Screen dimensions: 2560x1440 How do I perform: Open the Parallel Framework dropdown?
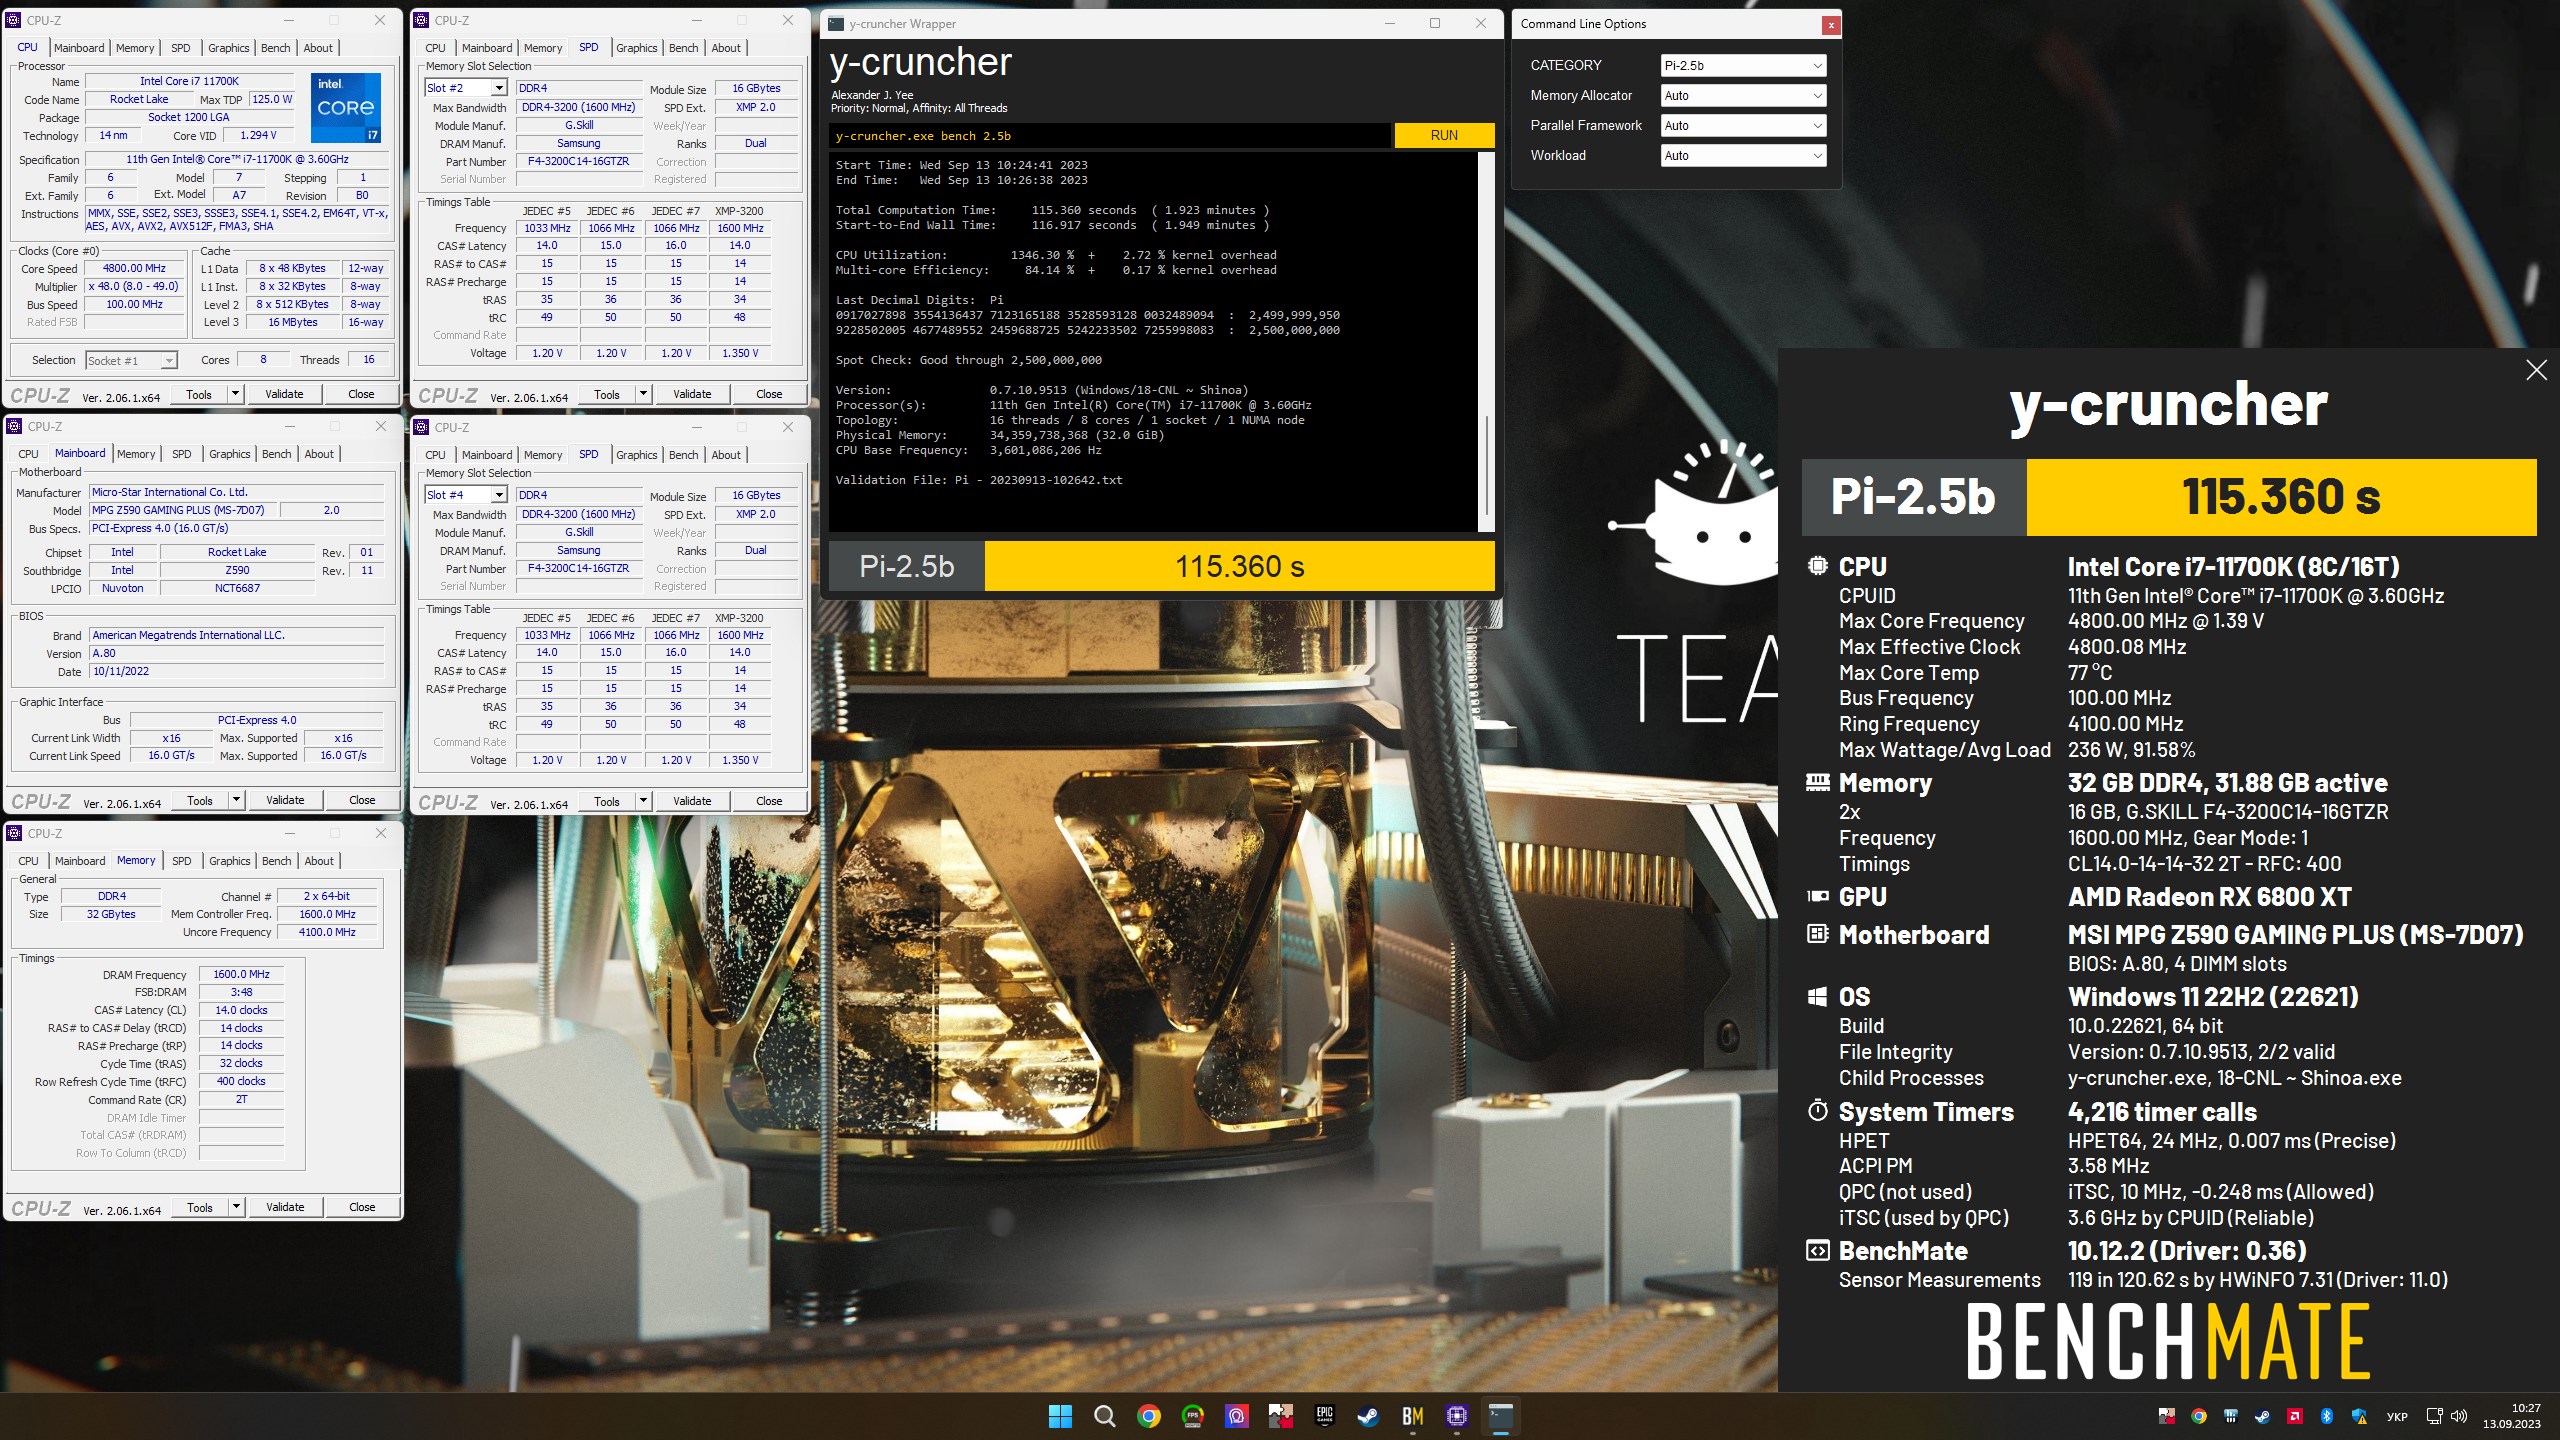[1743, 126]
